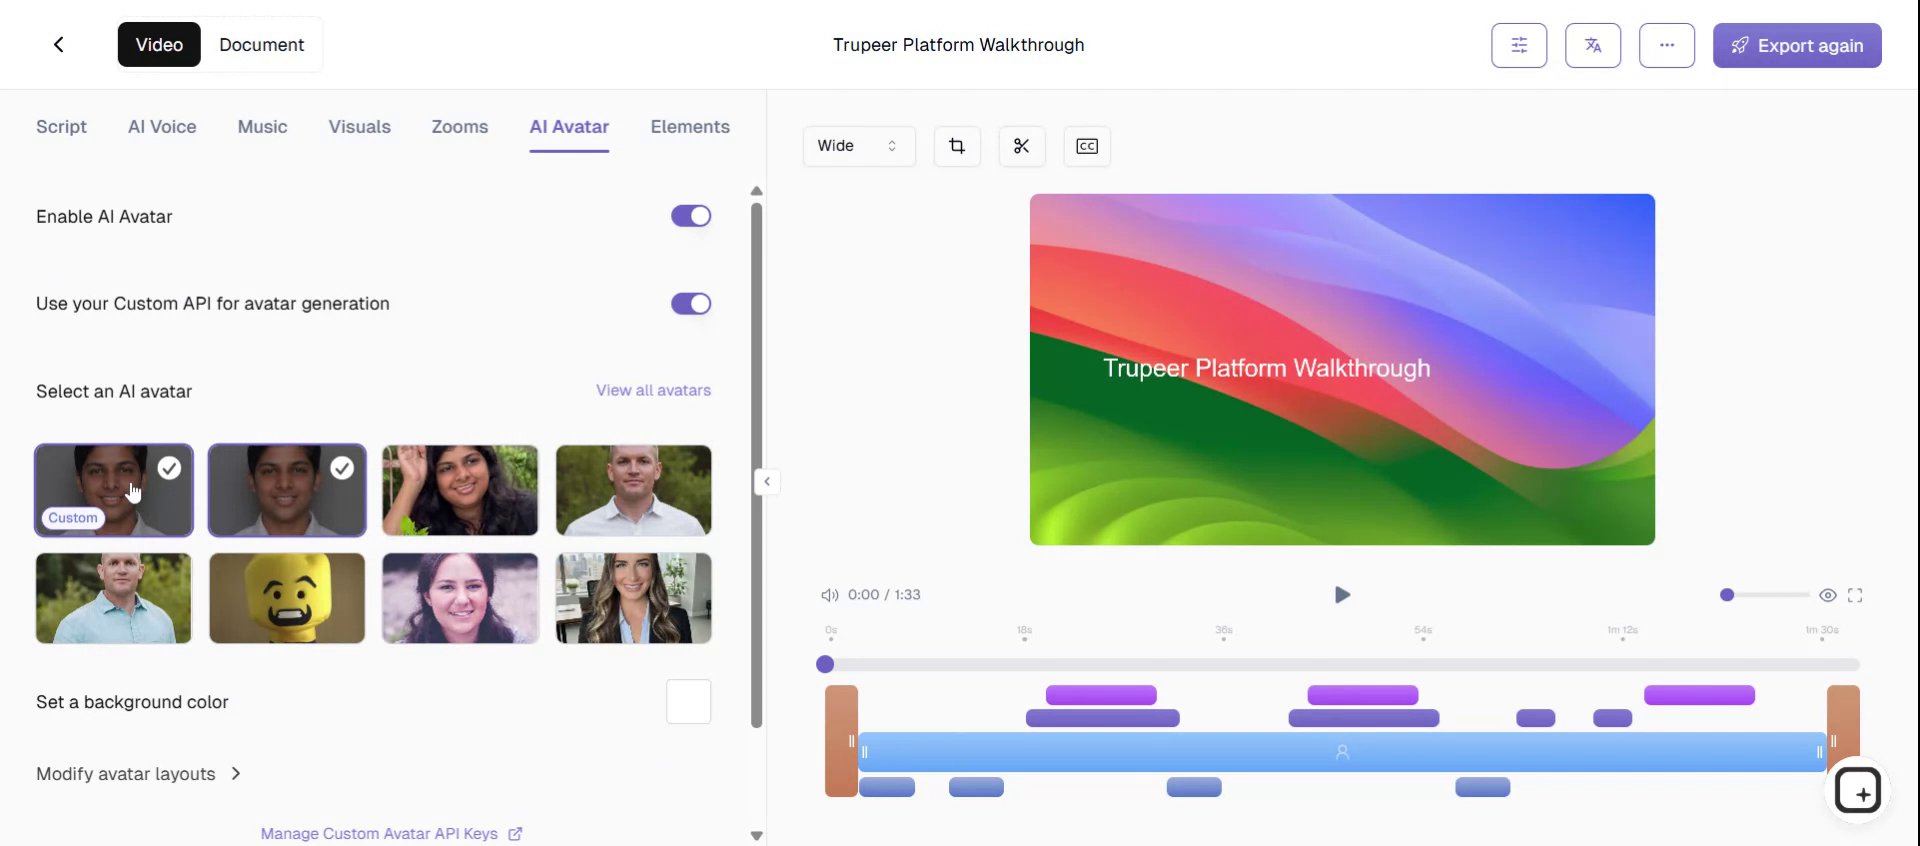The image size is (1920, 846).
Task: Collapse the left panel with chevron handle
Action: 767,482
